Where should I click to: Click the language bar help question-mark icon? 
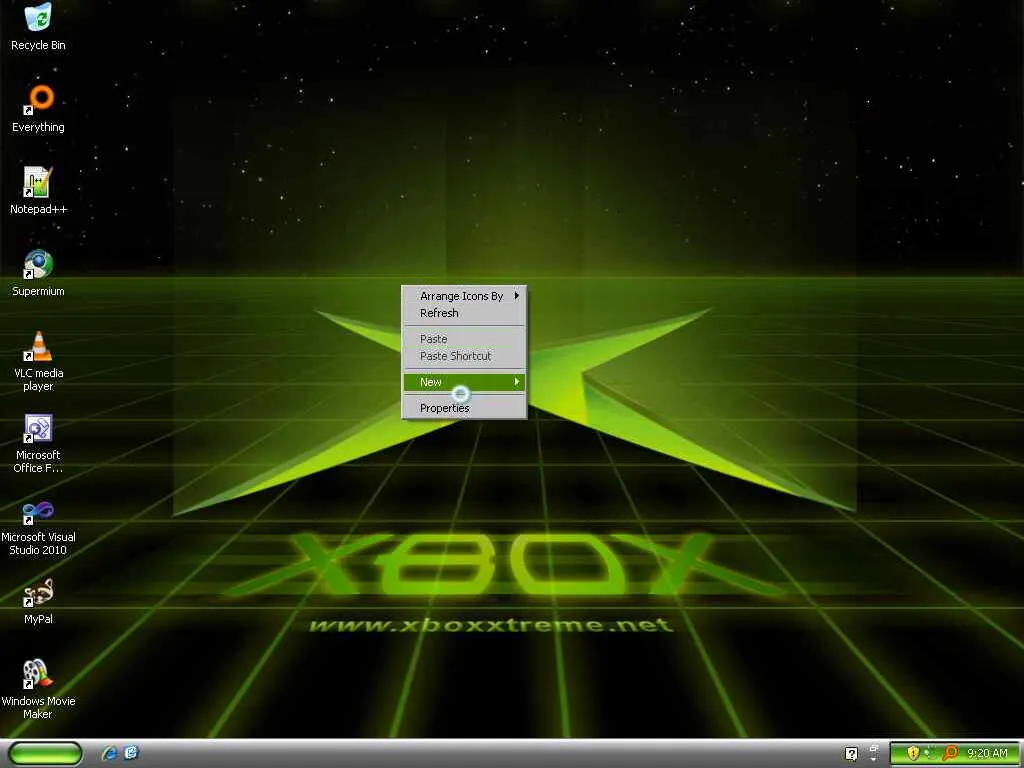[851, 754]
